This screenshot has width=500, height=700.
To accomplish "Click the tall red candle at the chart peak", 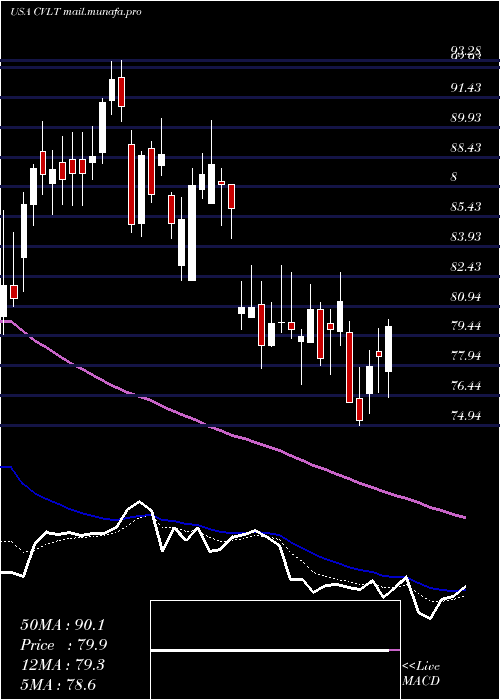I will [x=121, y=92].
